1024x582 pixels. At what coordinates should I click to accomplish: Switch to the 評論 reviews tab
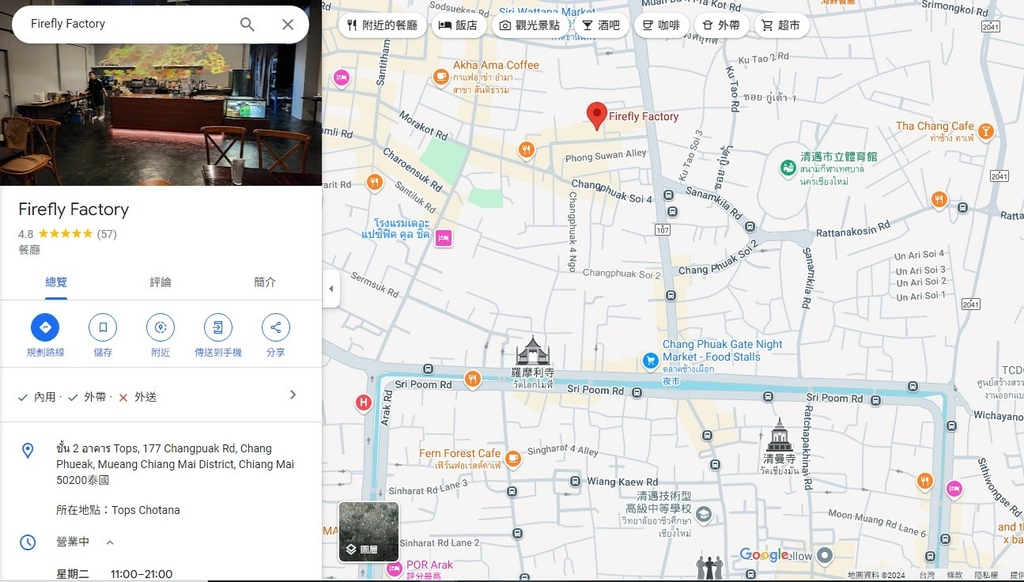pos(161,282)
